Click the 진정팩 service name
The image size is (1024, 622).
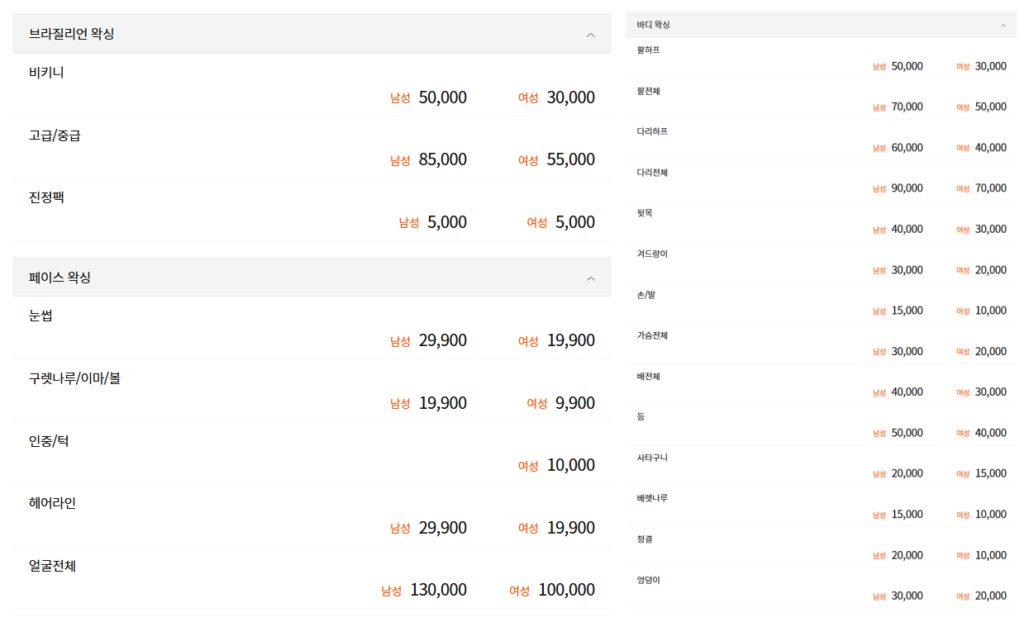click(47, 197)
